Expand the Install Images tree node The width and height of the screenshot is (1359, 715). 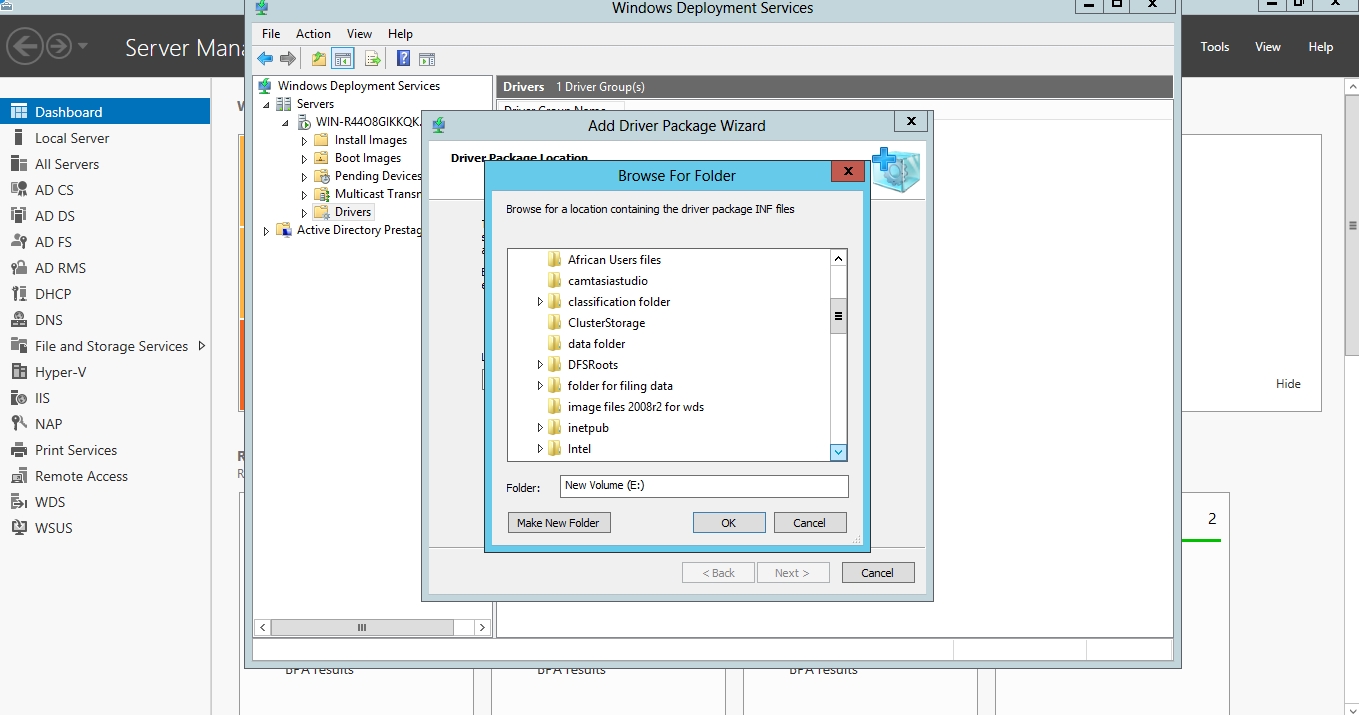(305, 141)
